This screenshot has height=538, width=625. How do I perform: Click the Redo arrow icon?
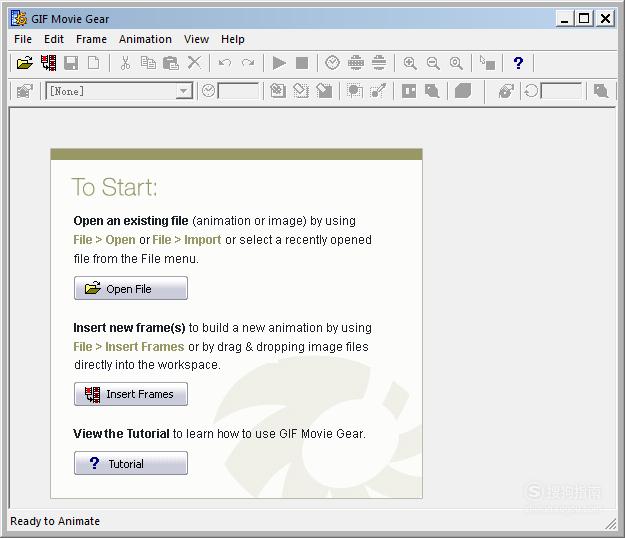click(248, 63)
